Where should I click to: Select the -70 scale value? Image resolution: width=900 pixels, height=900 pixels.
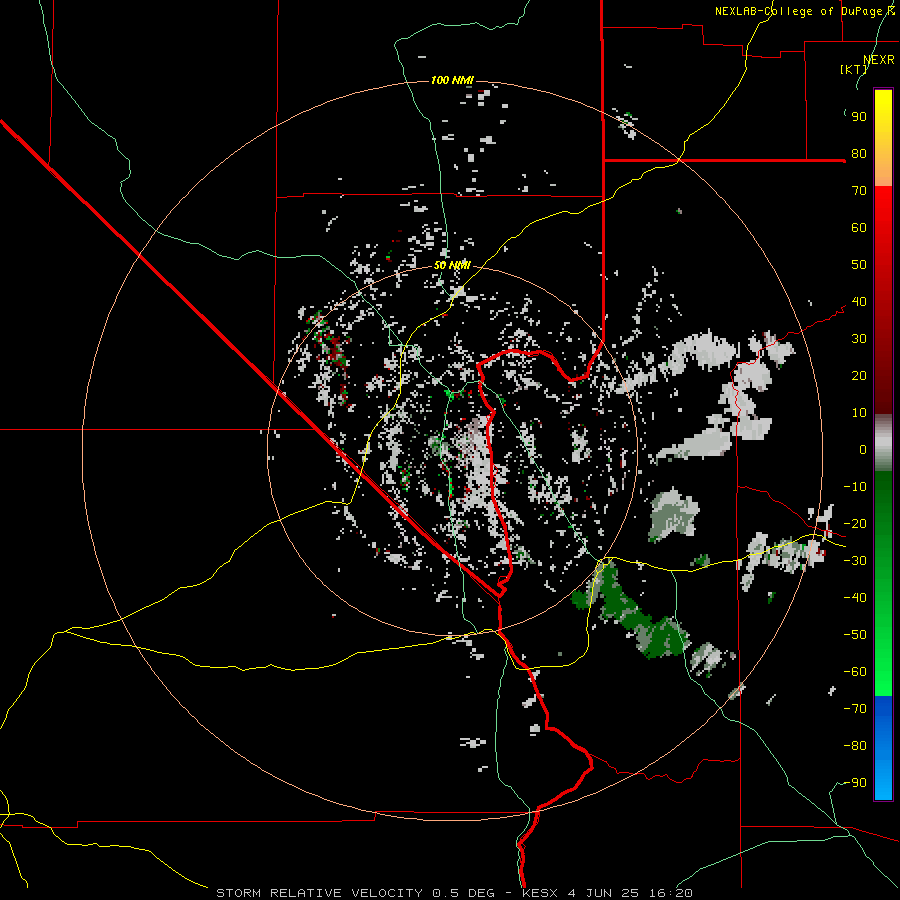[x=855, y=709]
